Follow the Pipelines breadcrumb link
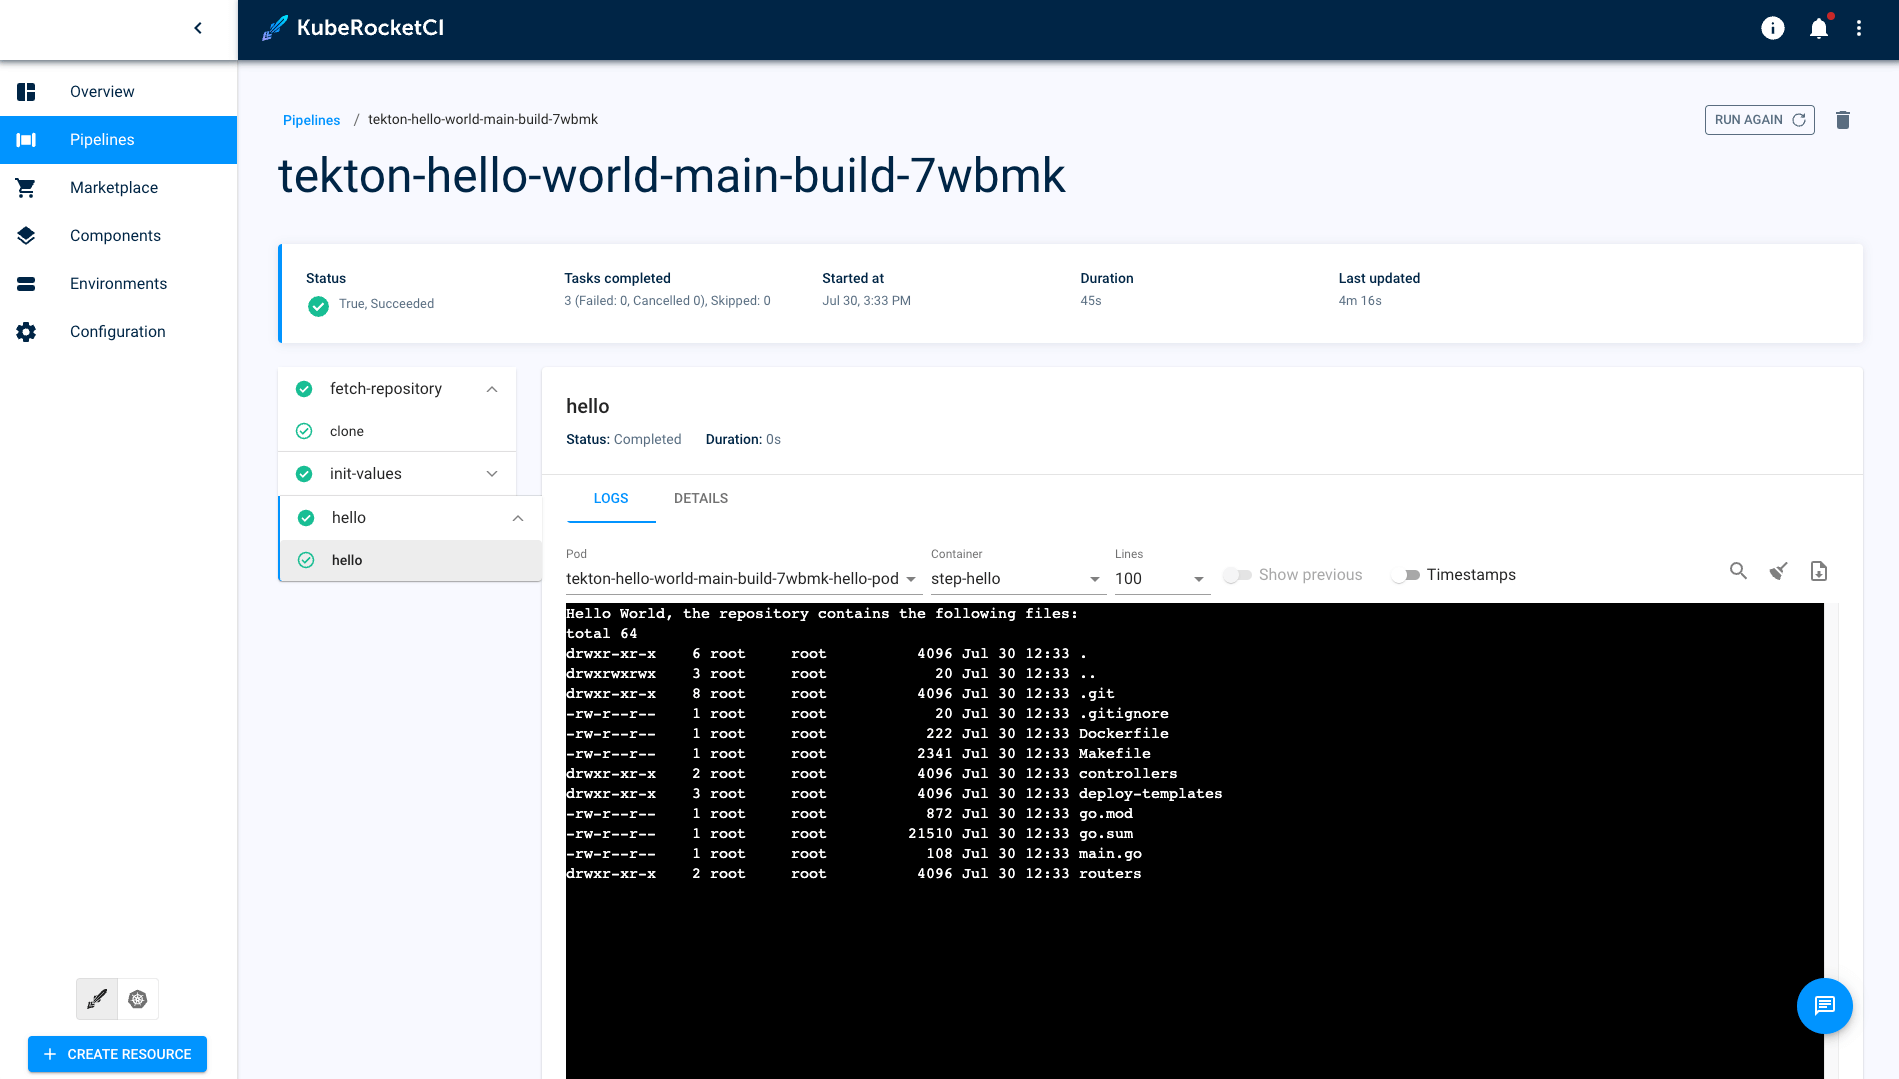This screenshot has width=1899, height=1079. pos(311,119)
